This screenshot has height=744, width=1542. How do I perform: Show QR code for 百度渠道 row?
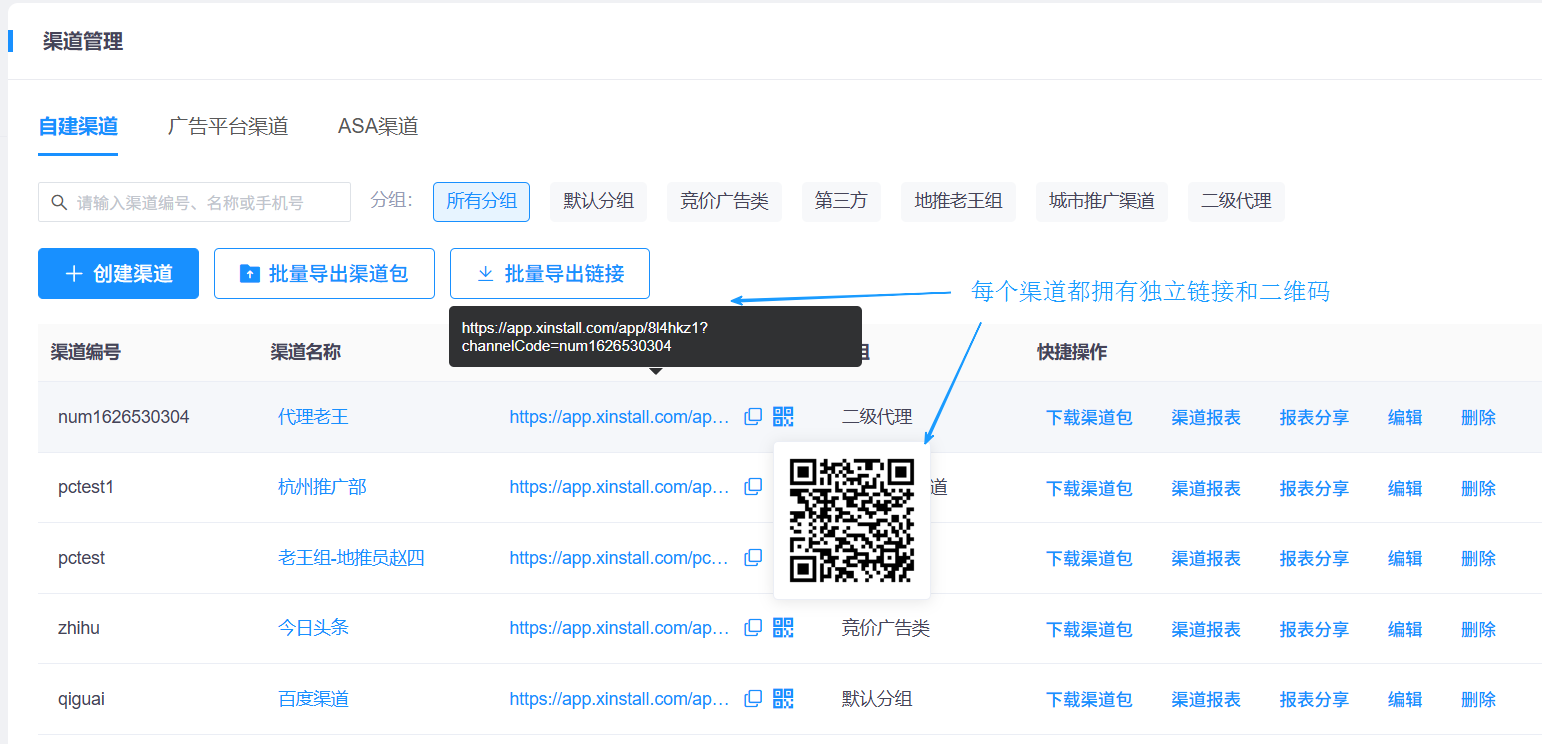[783, 698]
